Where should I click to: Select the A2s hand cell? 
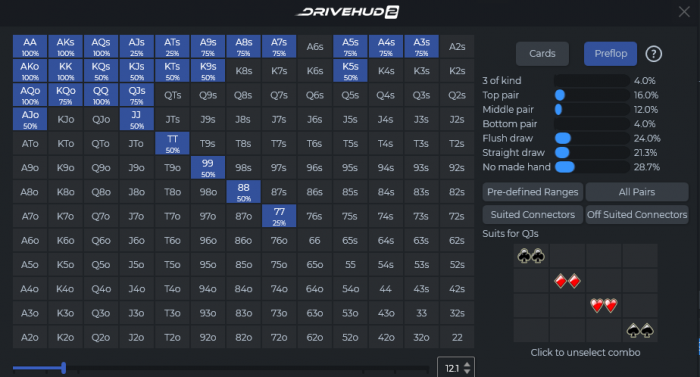pos(457,46)
